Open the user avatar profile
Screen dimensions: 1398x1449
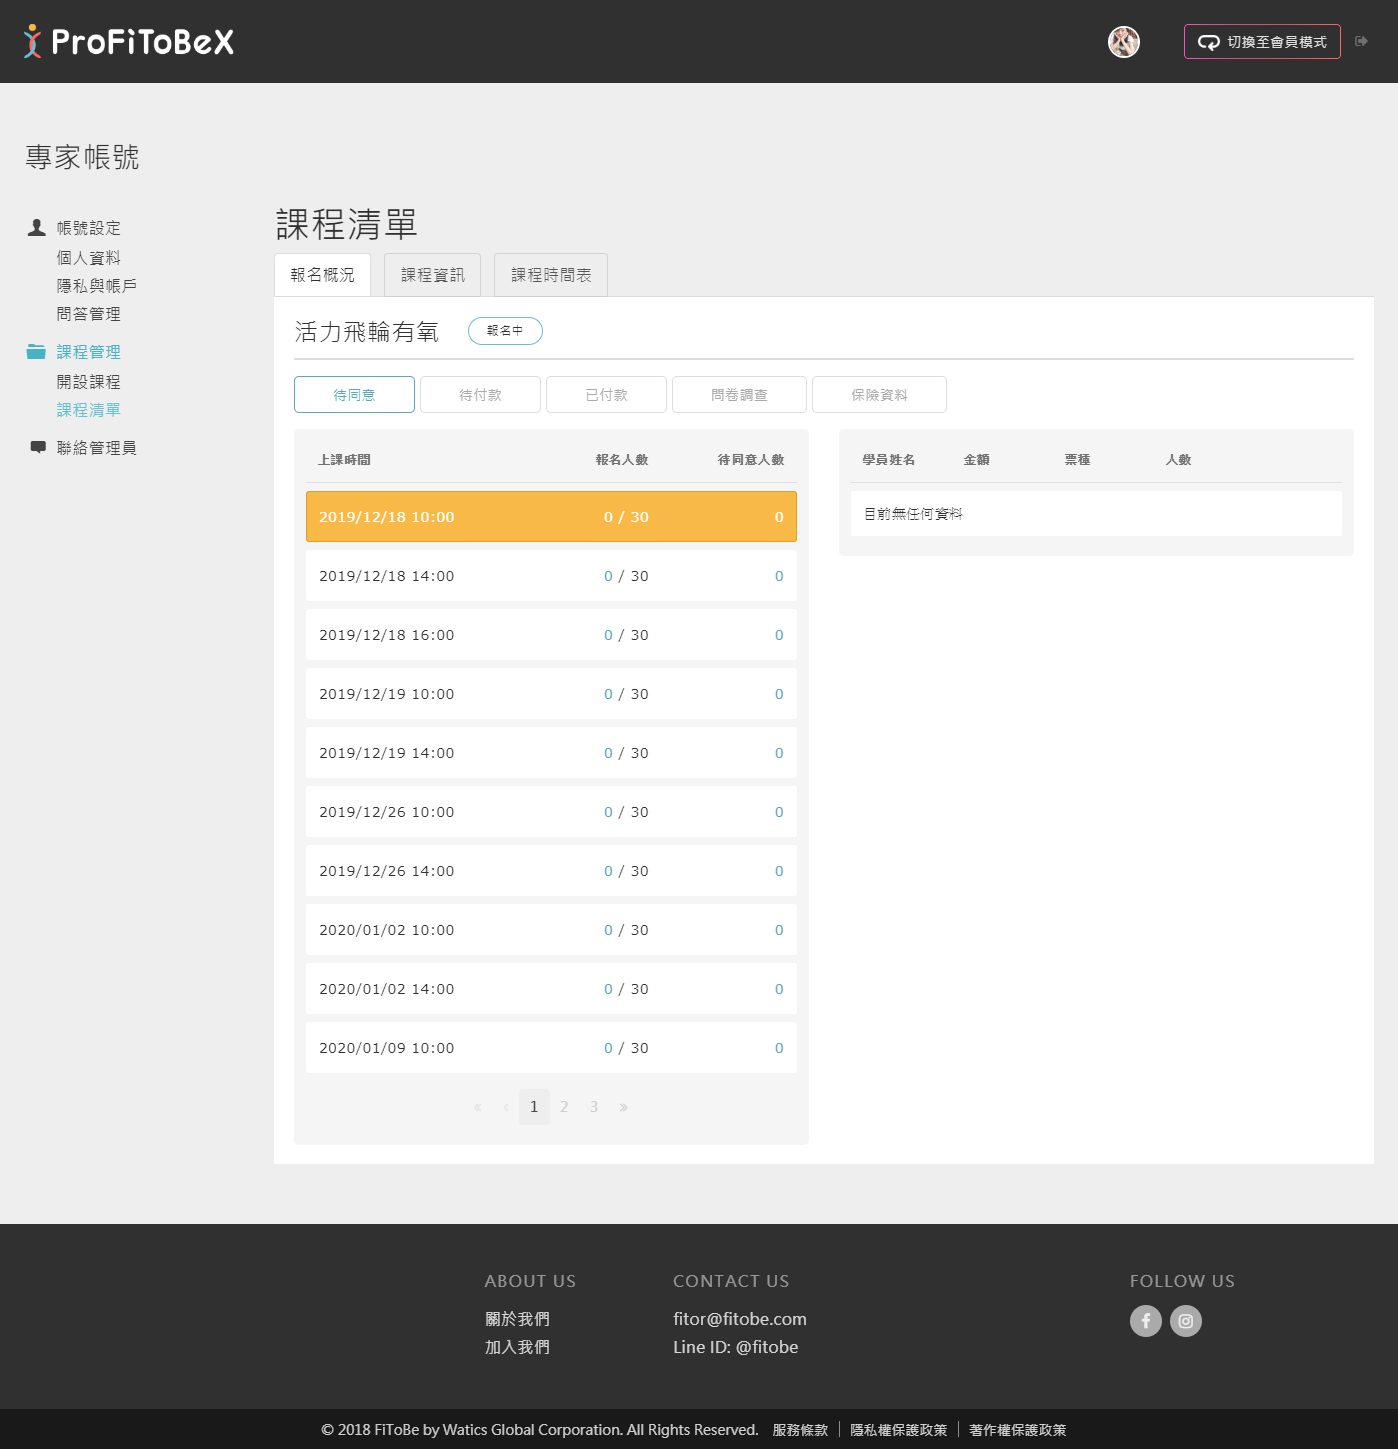[1124, 42]
